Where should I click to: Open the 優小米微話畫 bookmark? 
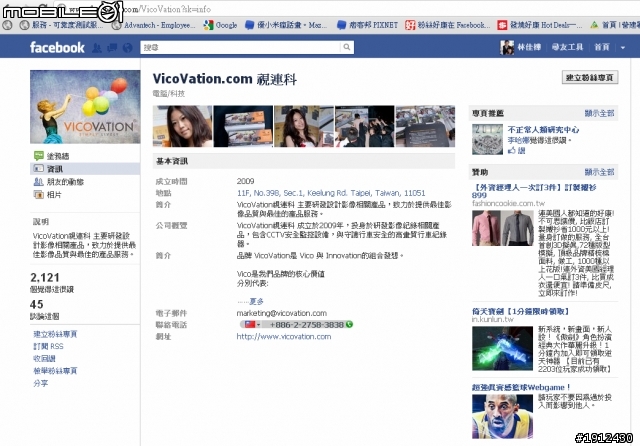point(286,25)
